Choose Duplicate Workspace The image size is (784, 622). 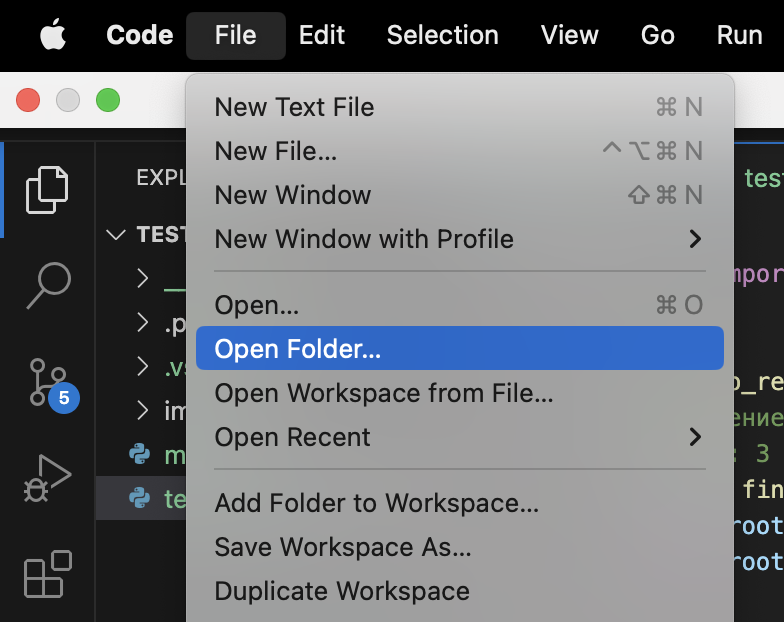pyautogui.click(x=460, y=591)
